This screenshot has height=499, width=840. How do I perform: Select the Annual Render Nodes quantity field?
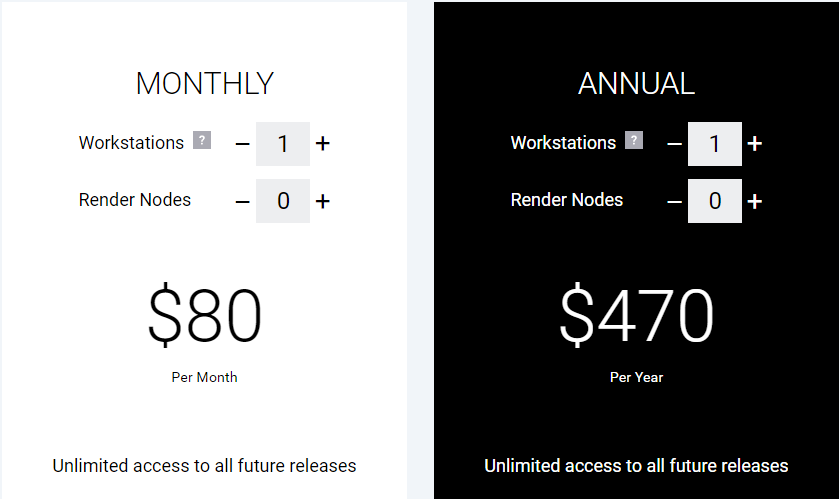click(x=715, y=201)
